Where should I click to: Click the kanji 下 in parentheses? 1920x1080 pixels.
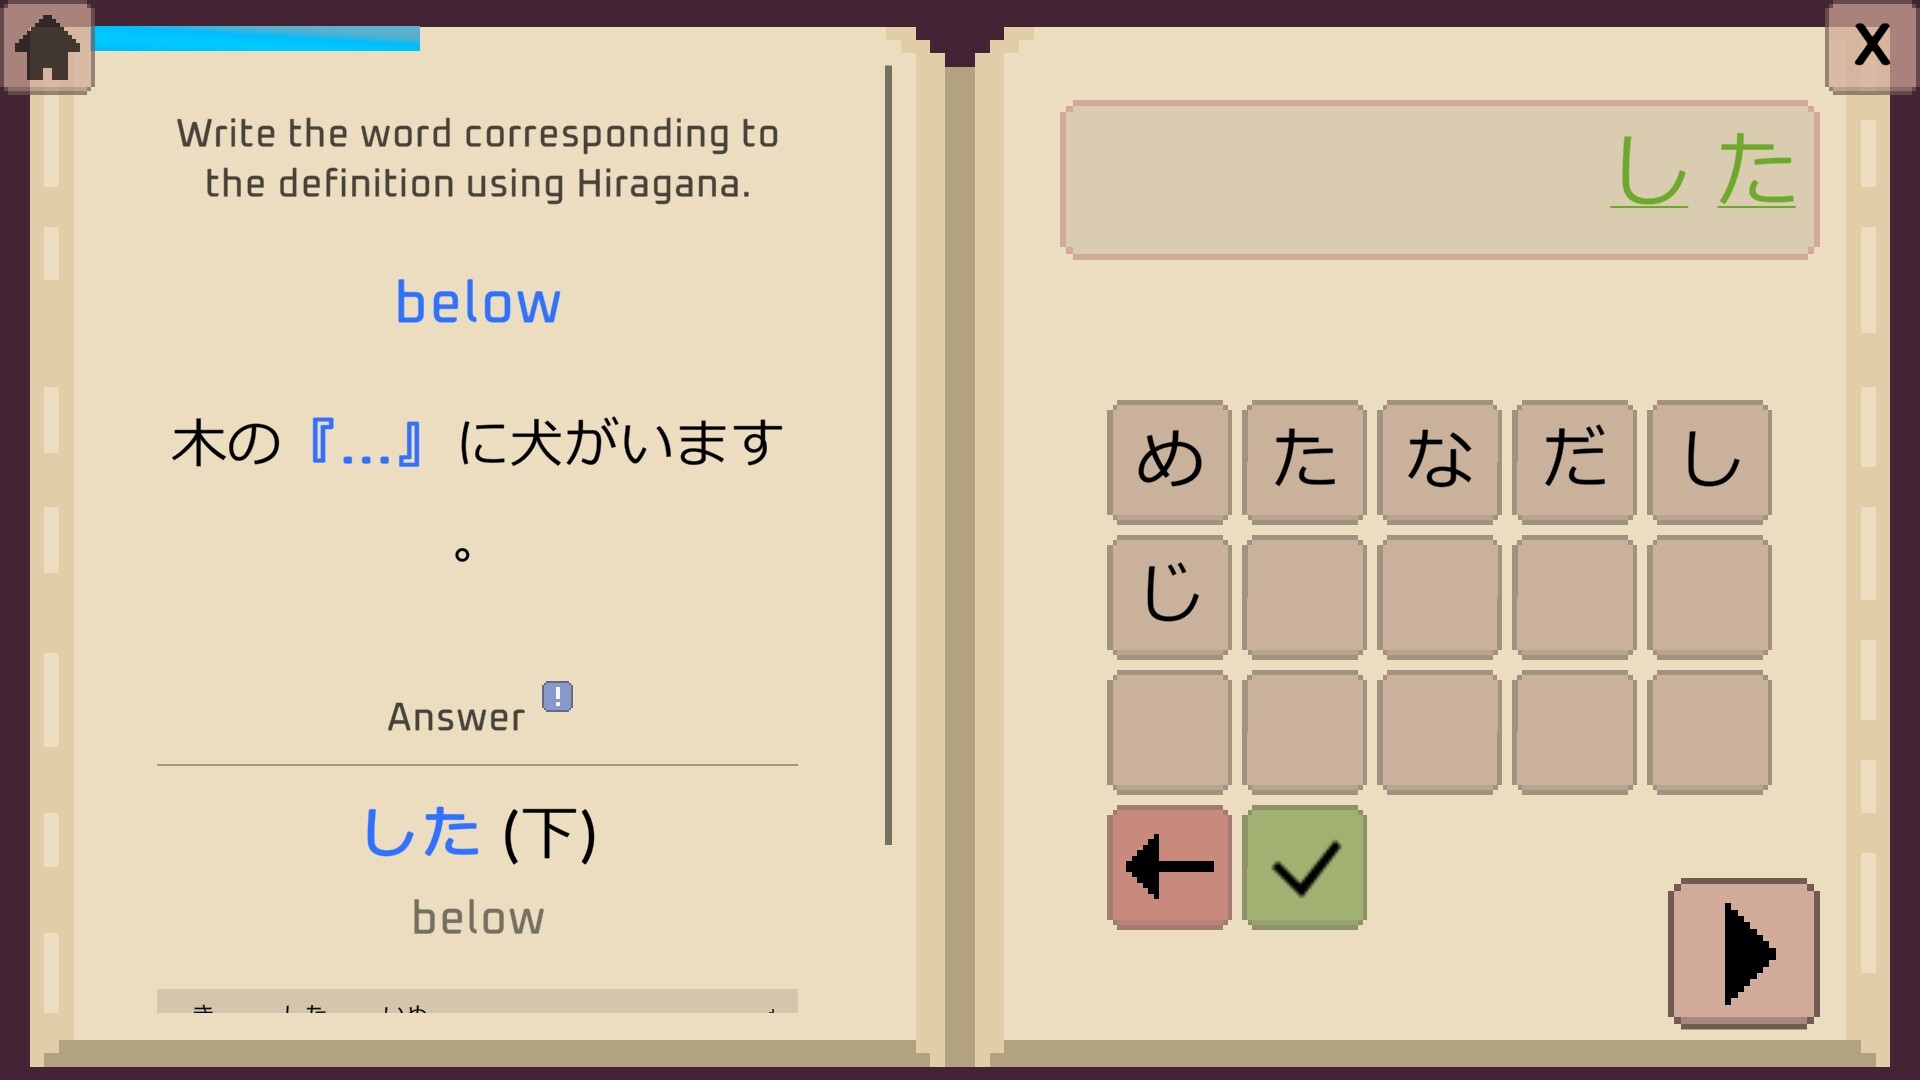click(x=550, y=834)
